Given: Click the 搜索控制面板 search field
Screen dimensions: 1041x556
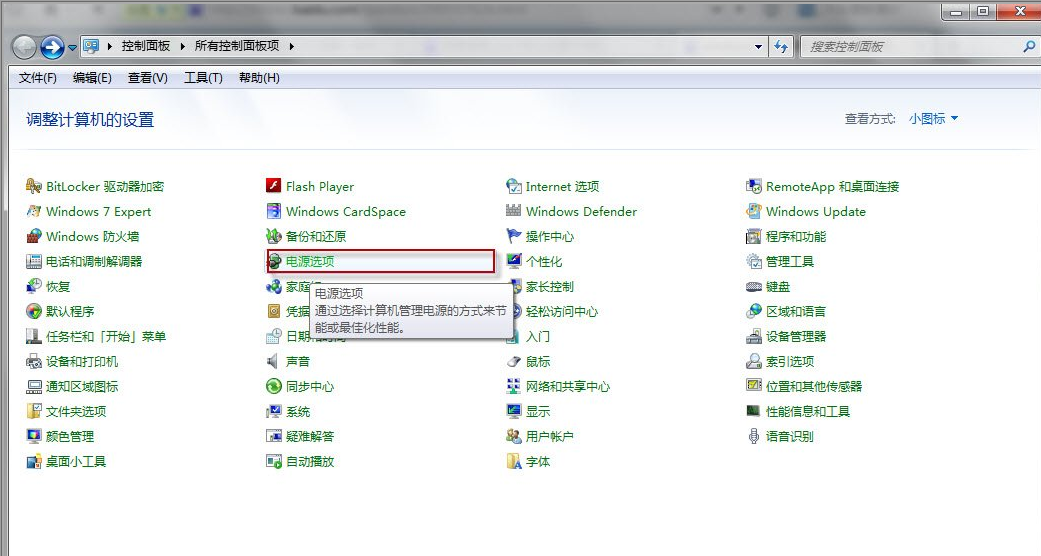Looking at the screenshot, I should (910, 46).
